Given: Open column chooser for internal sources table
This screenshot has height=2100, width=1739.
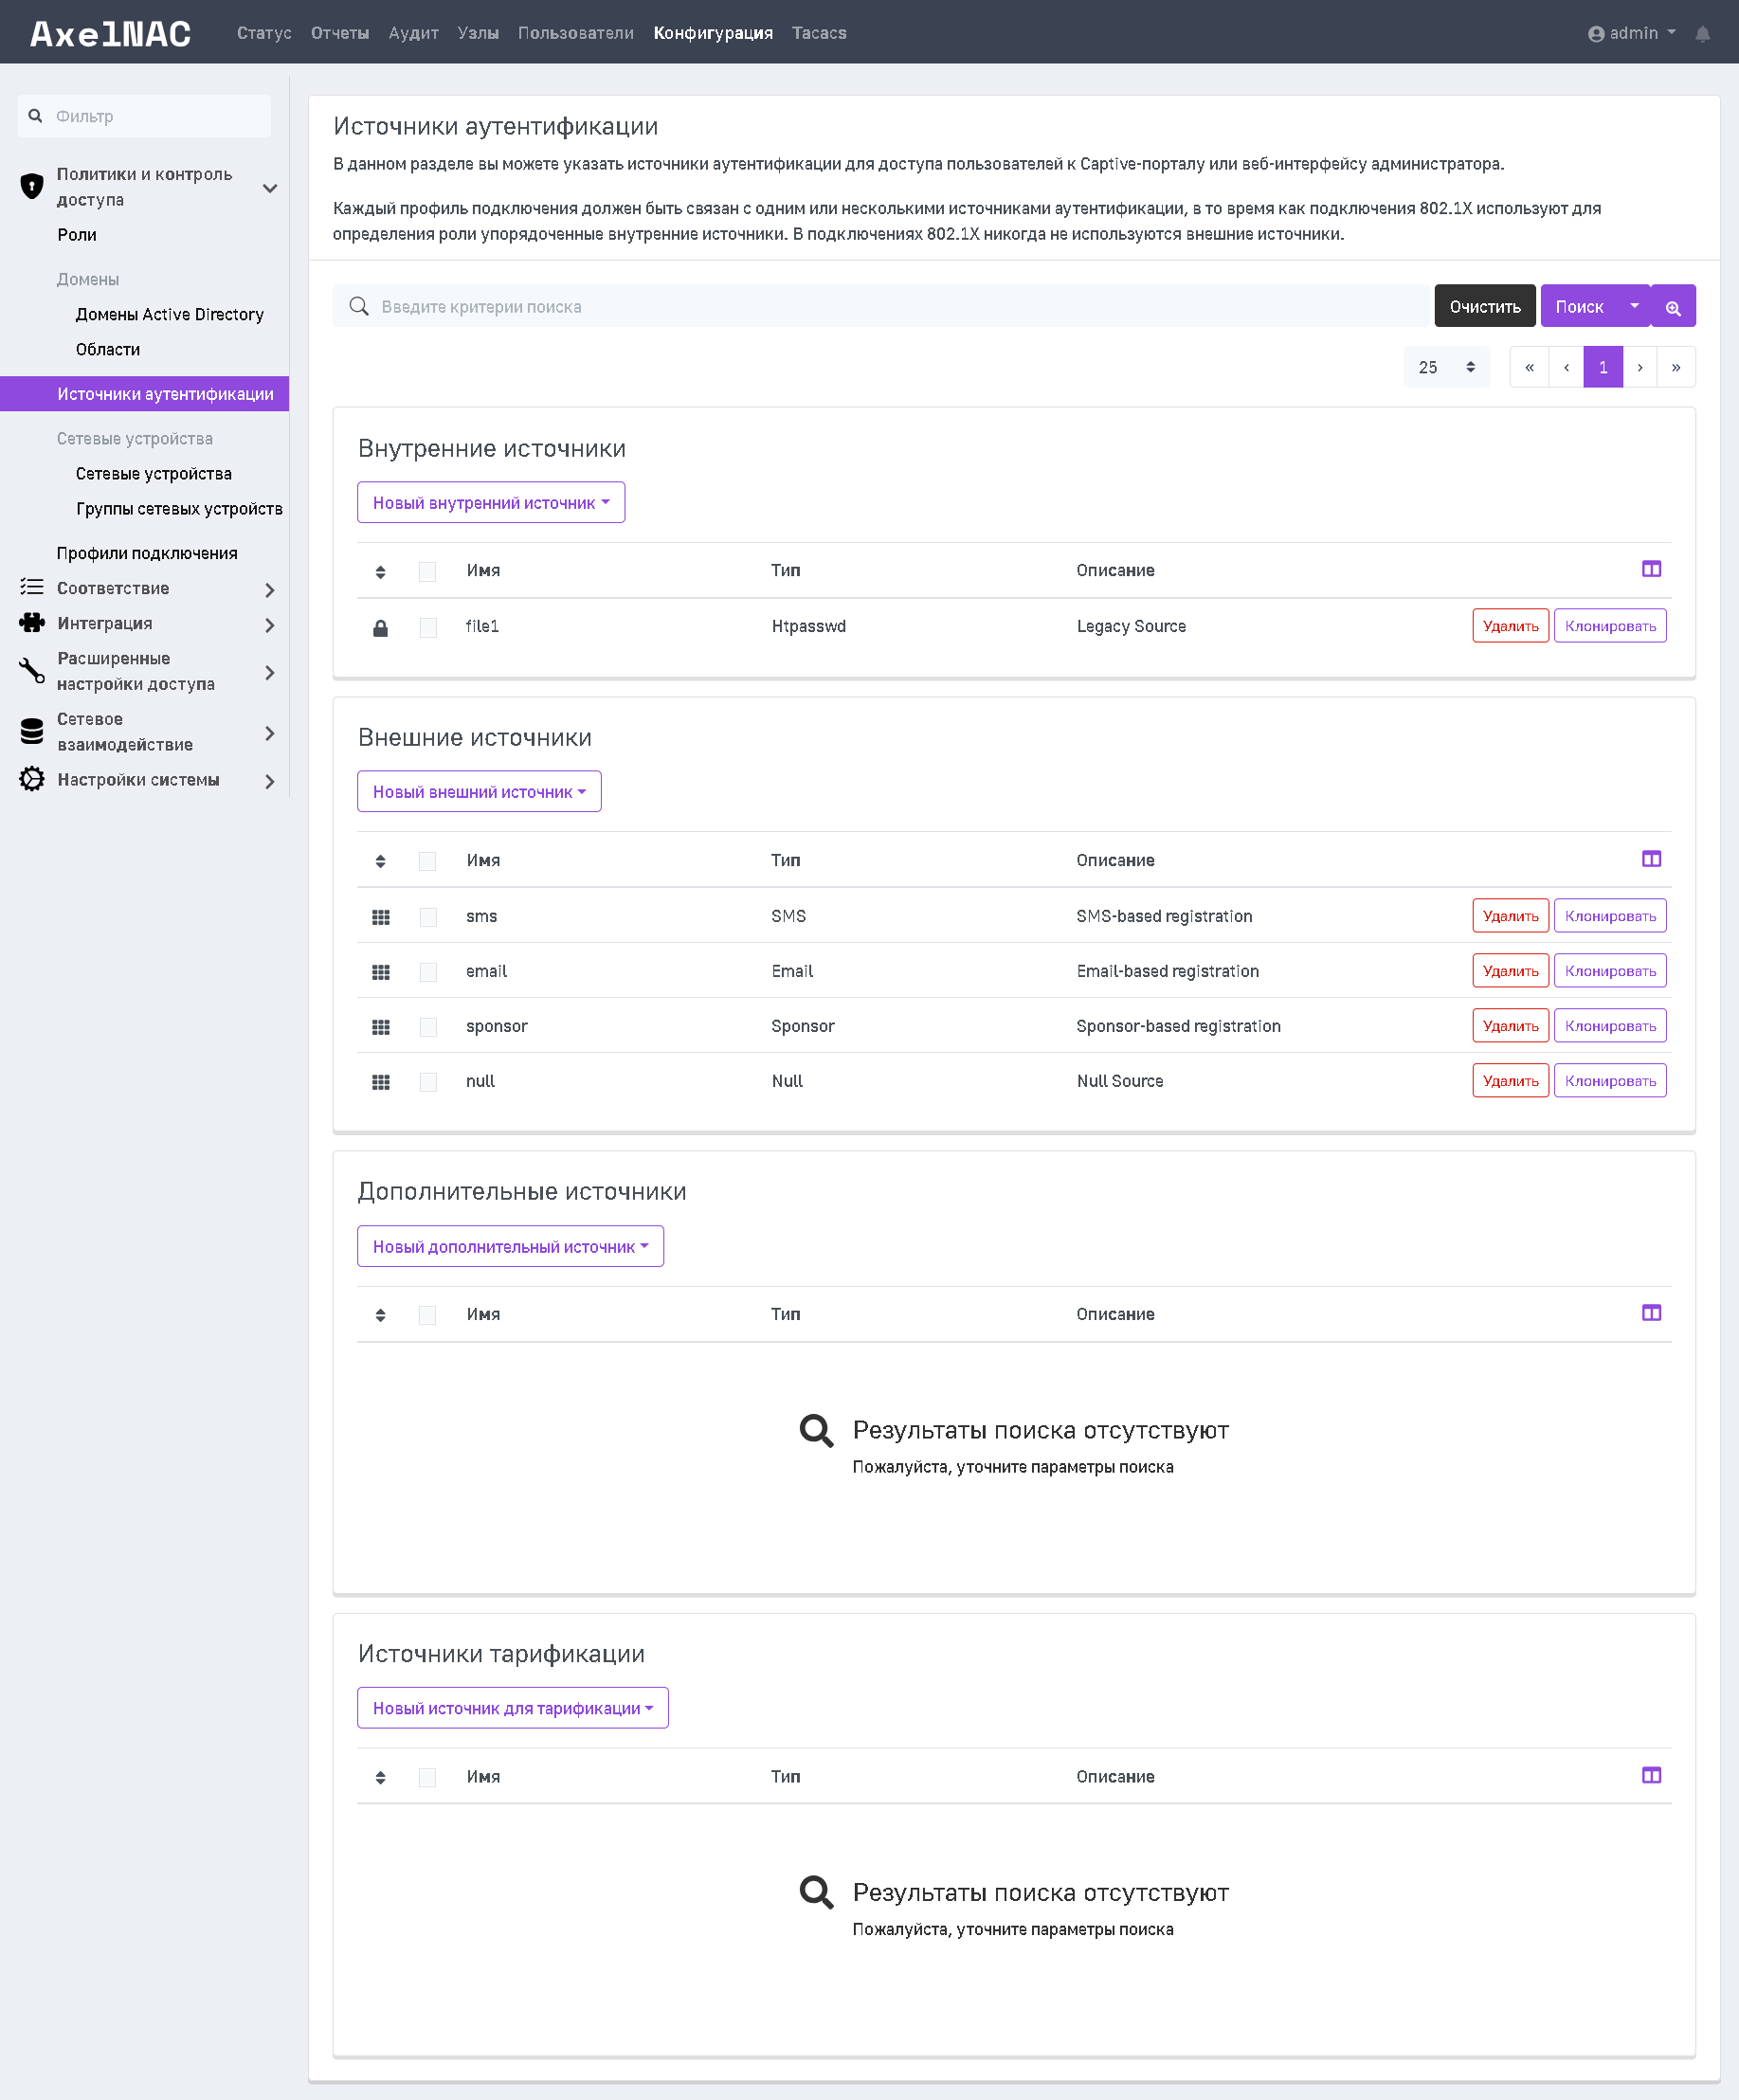Looking at the screenshot, I should point(1651,570).
